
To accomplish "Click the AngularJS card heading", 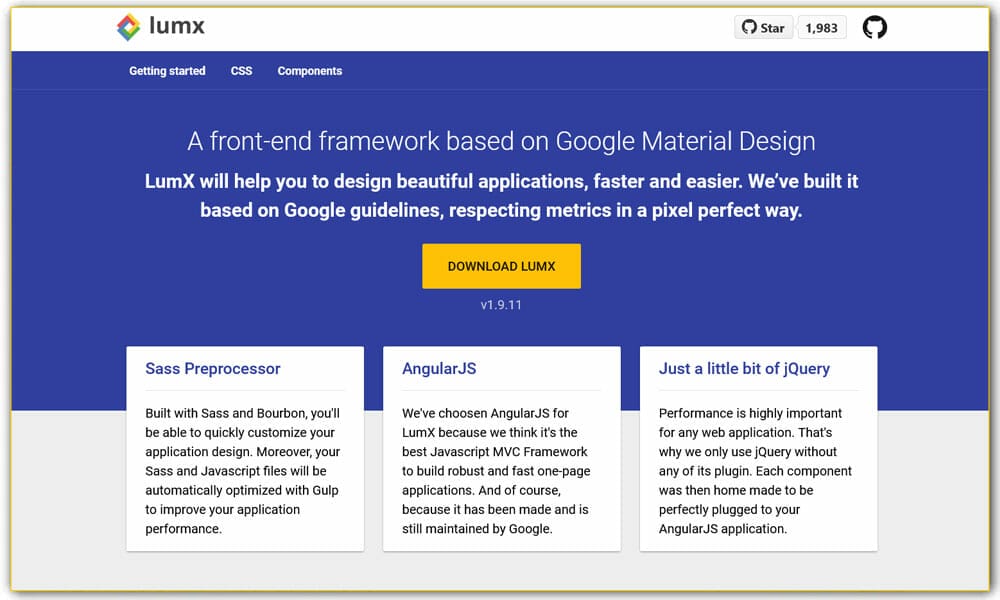I will click(x=439, y=369).
